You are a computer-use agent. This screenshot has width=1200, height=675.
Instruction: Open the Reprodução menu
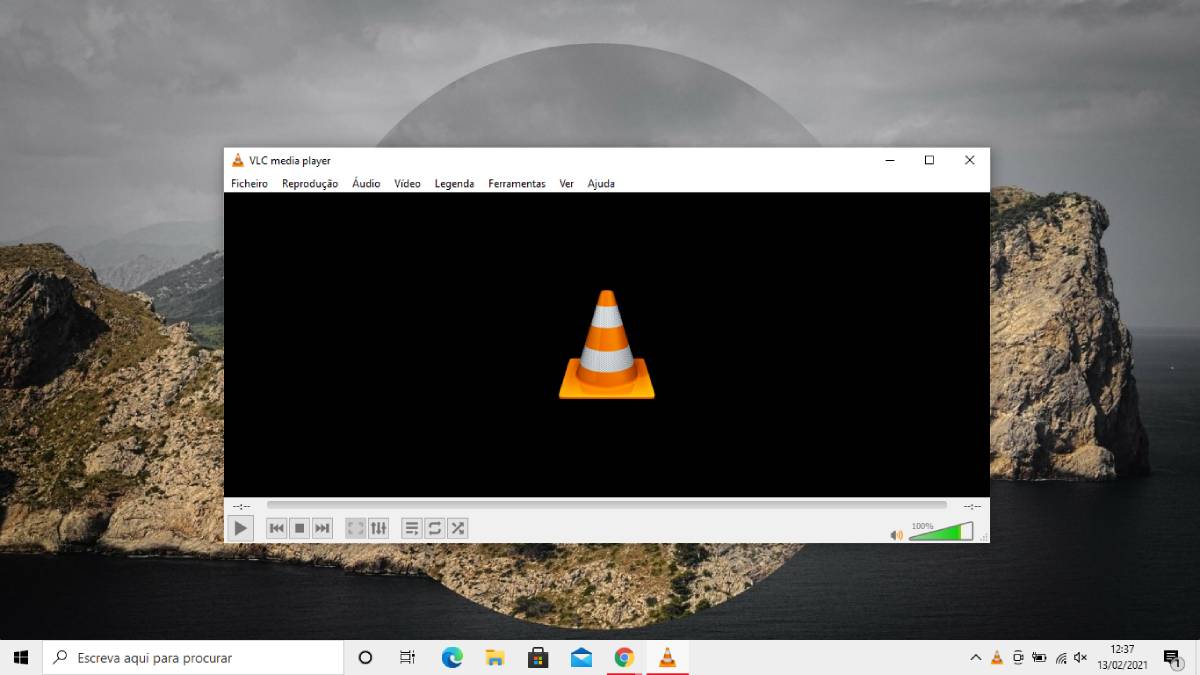(x=309, y=184)
